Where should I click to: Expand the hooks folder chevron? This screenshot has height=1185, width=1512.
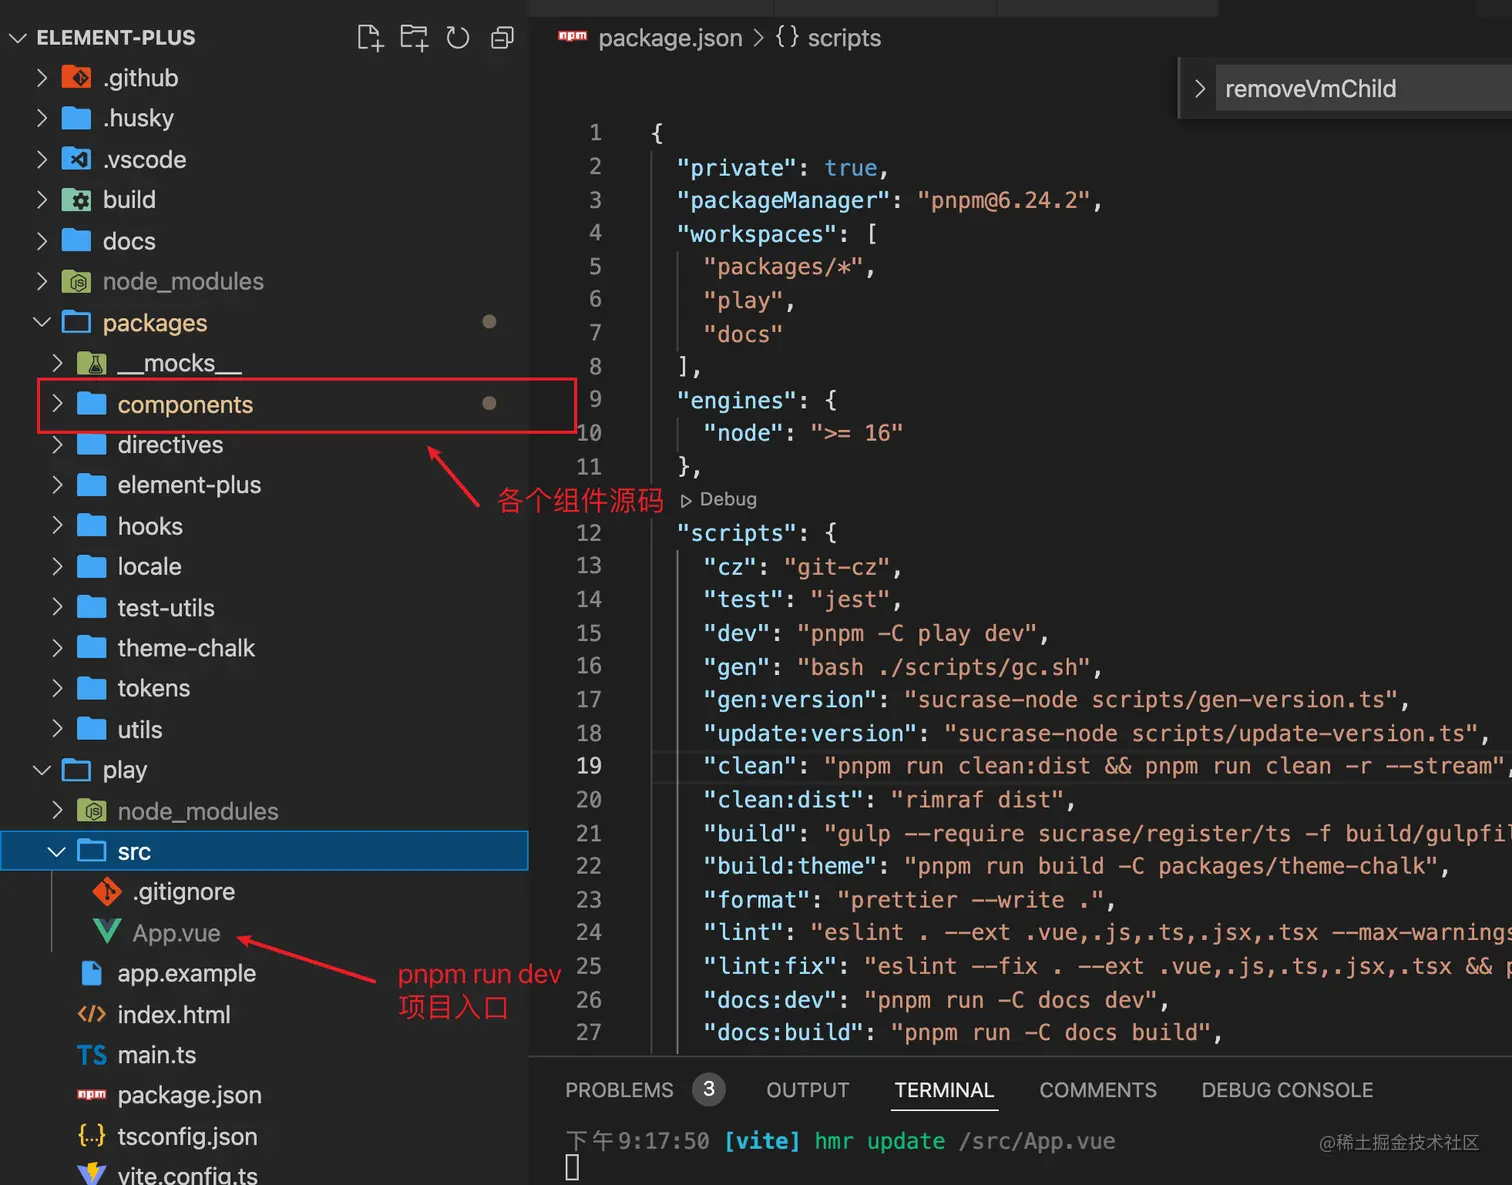(57, 526)
